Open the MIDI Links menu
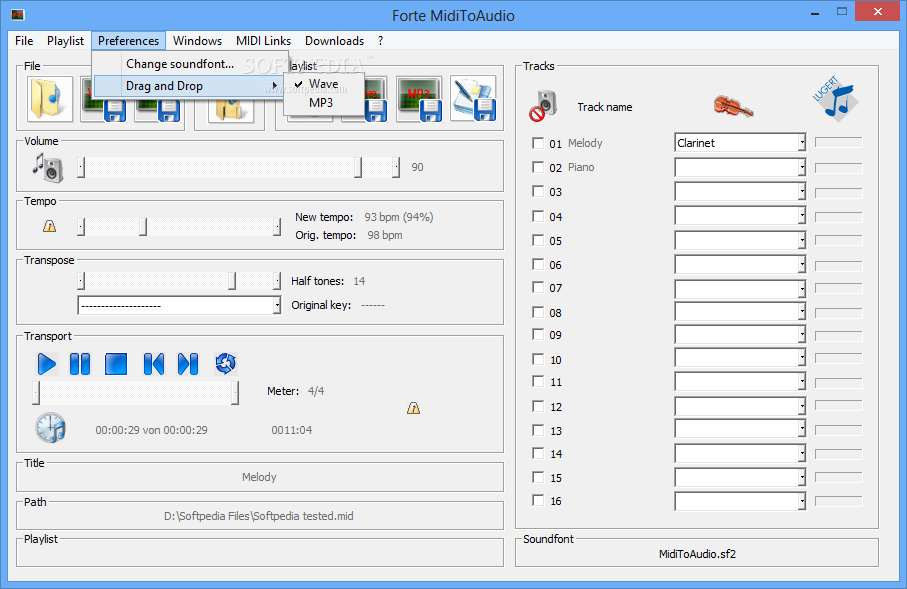Image resolution: width=907 pixels, height=589 pixels. (263, 41)
